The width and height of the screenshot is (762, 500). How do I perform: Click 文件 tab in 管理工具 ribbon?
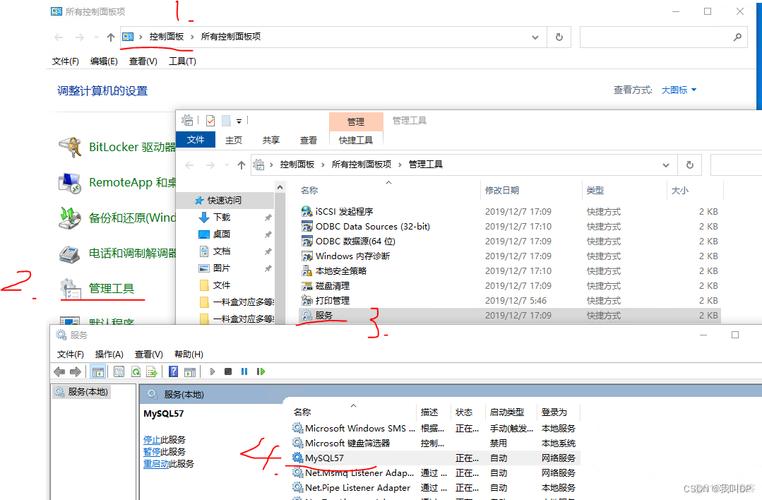point(195,139)
